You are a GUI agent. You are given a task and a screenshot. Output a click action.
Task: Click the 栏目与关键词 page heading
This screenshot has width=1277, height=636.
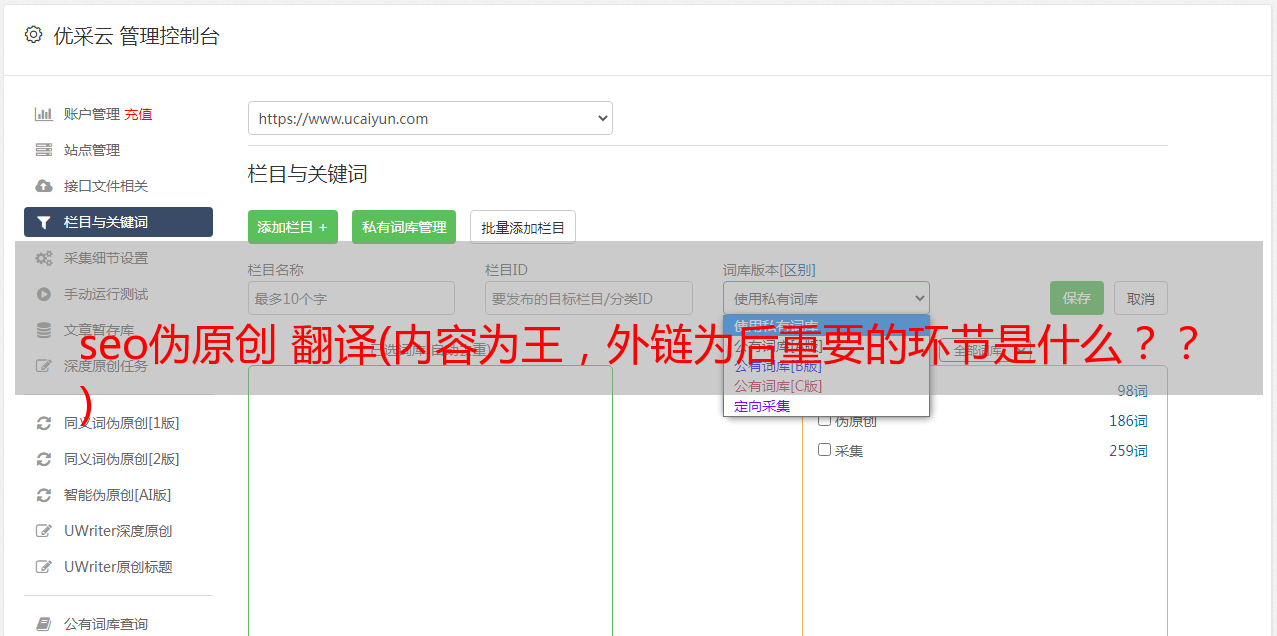(x=308, y=174)
